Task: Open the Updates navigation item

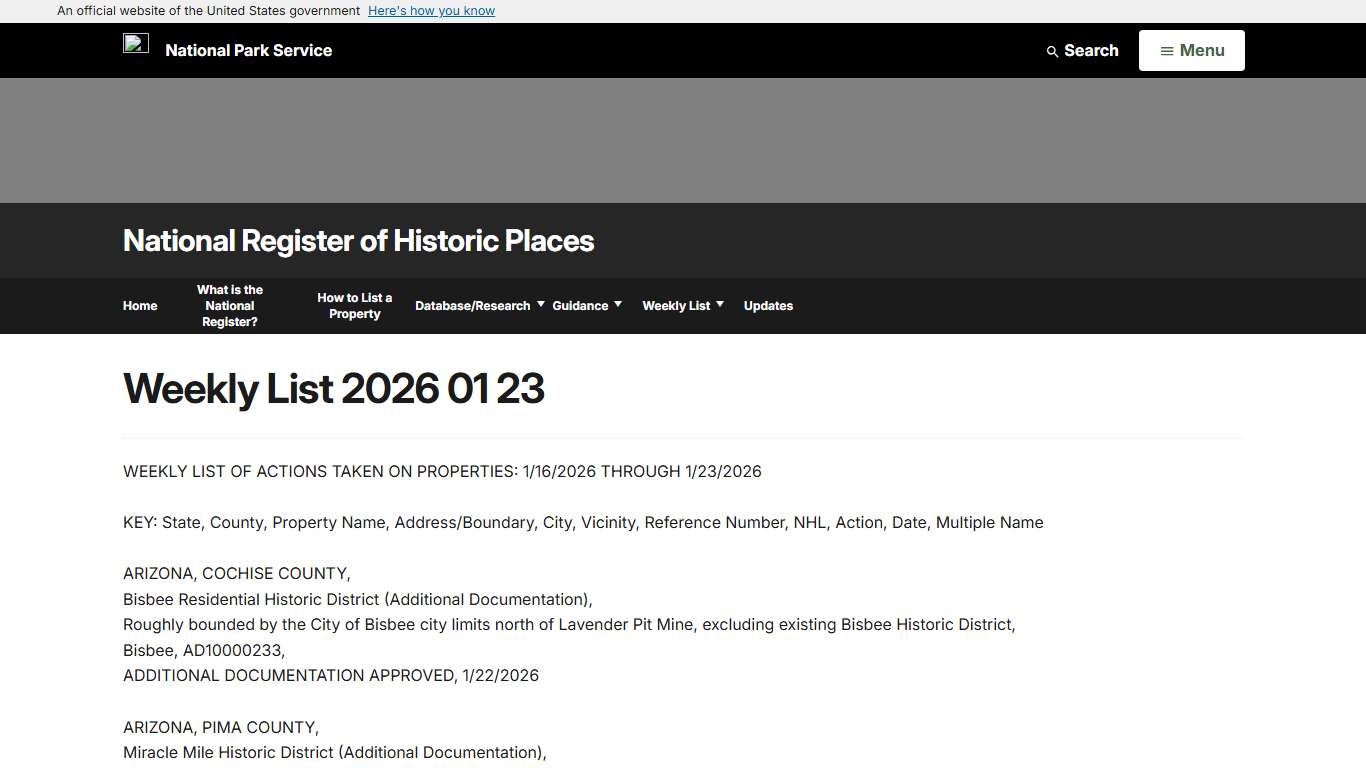Action: [x=768, y=306]
